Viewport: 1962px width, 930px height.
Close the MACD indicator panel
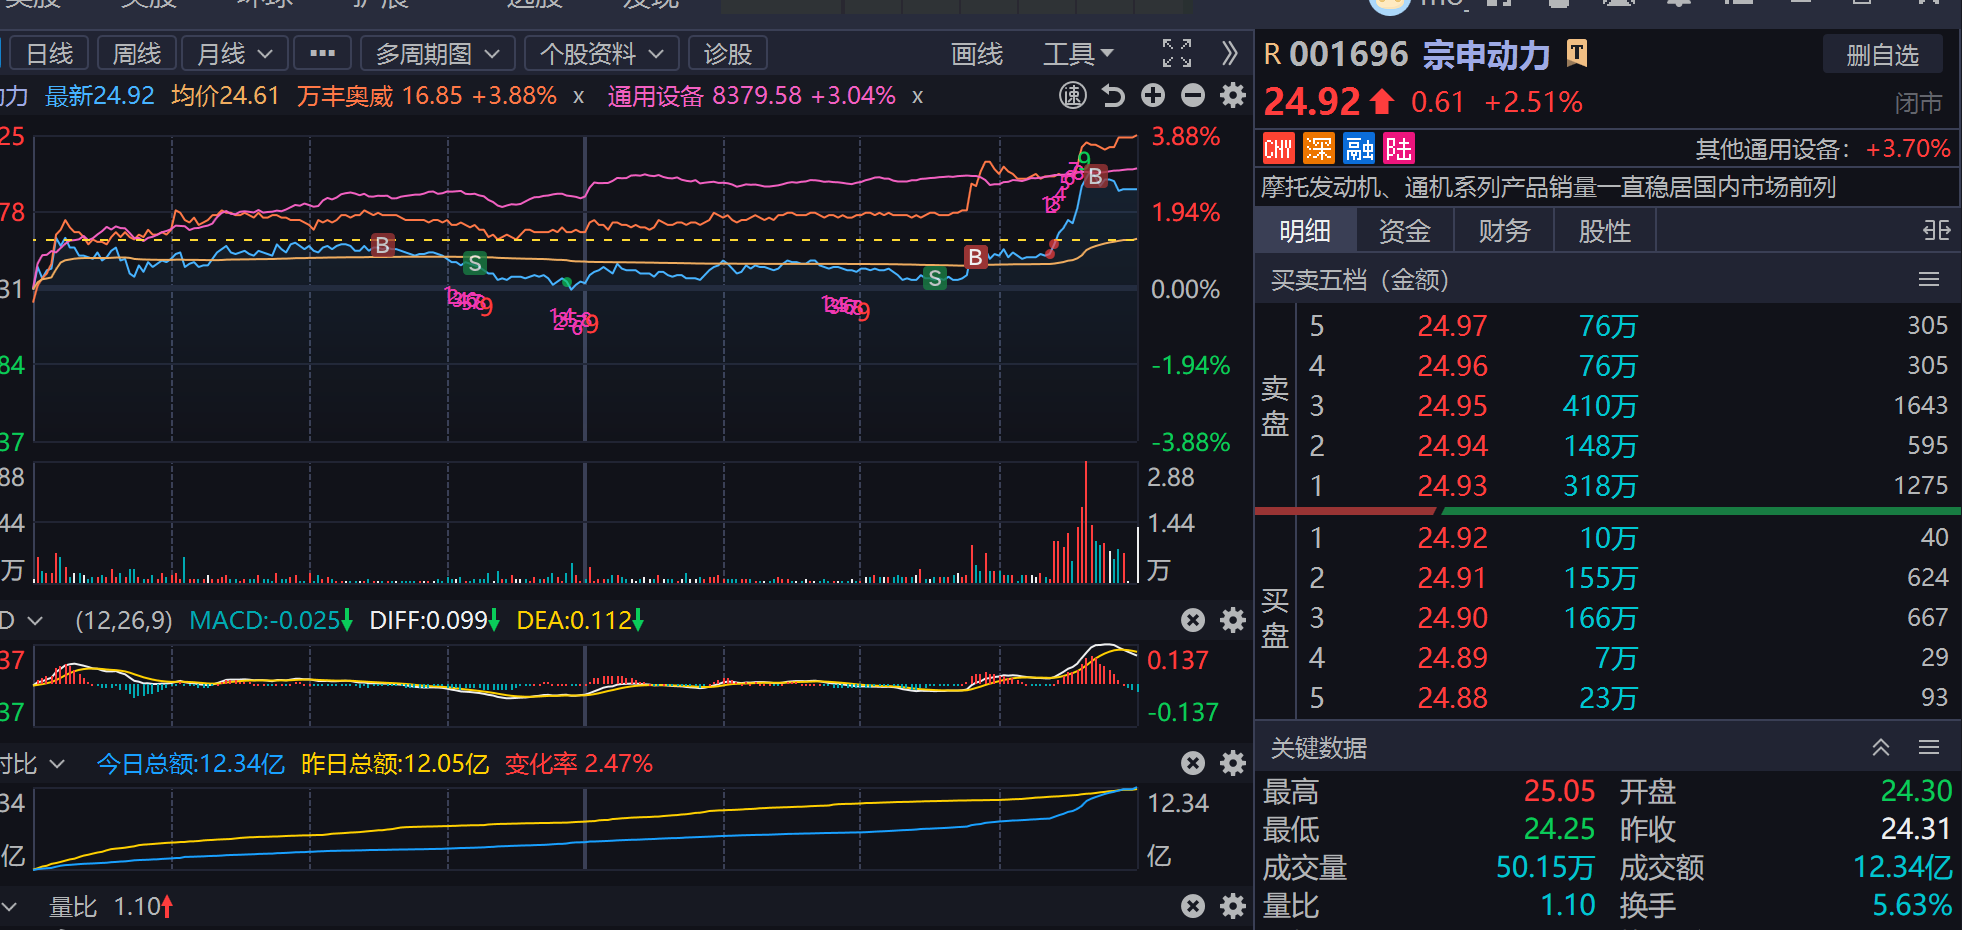pos(1193,620)
